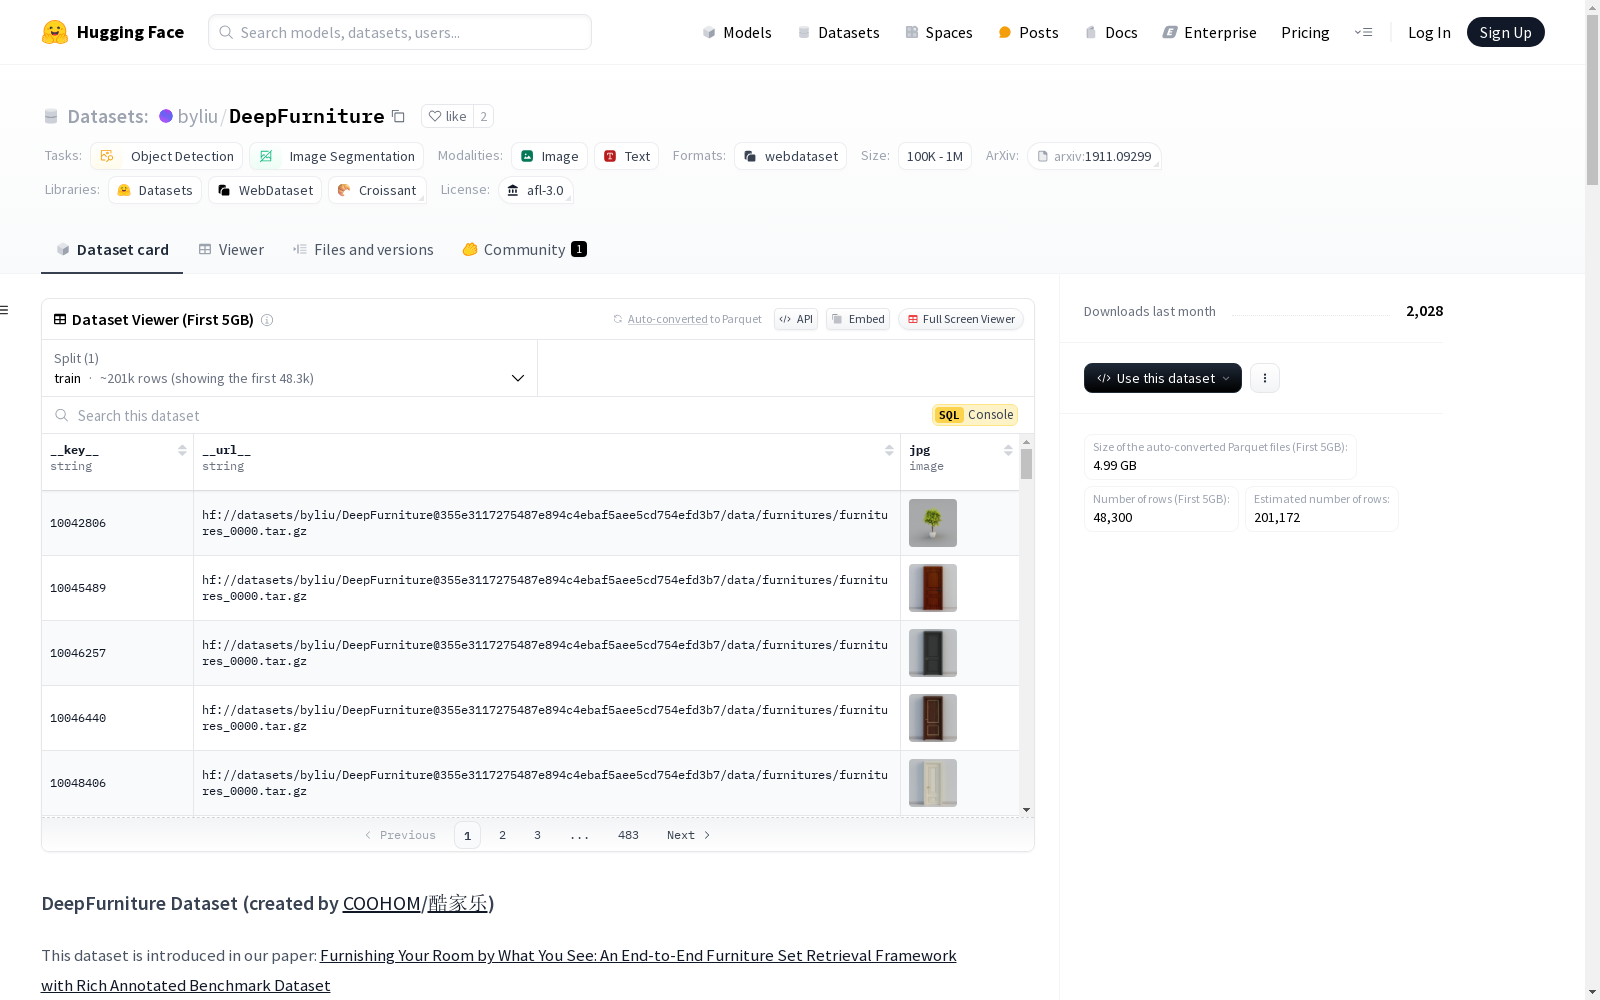The width and height of the screenshot is (1600, 1000).
Task: Click the page vertical scrollbar thumb
Action: point(1592,100)
